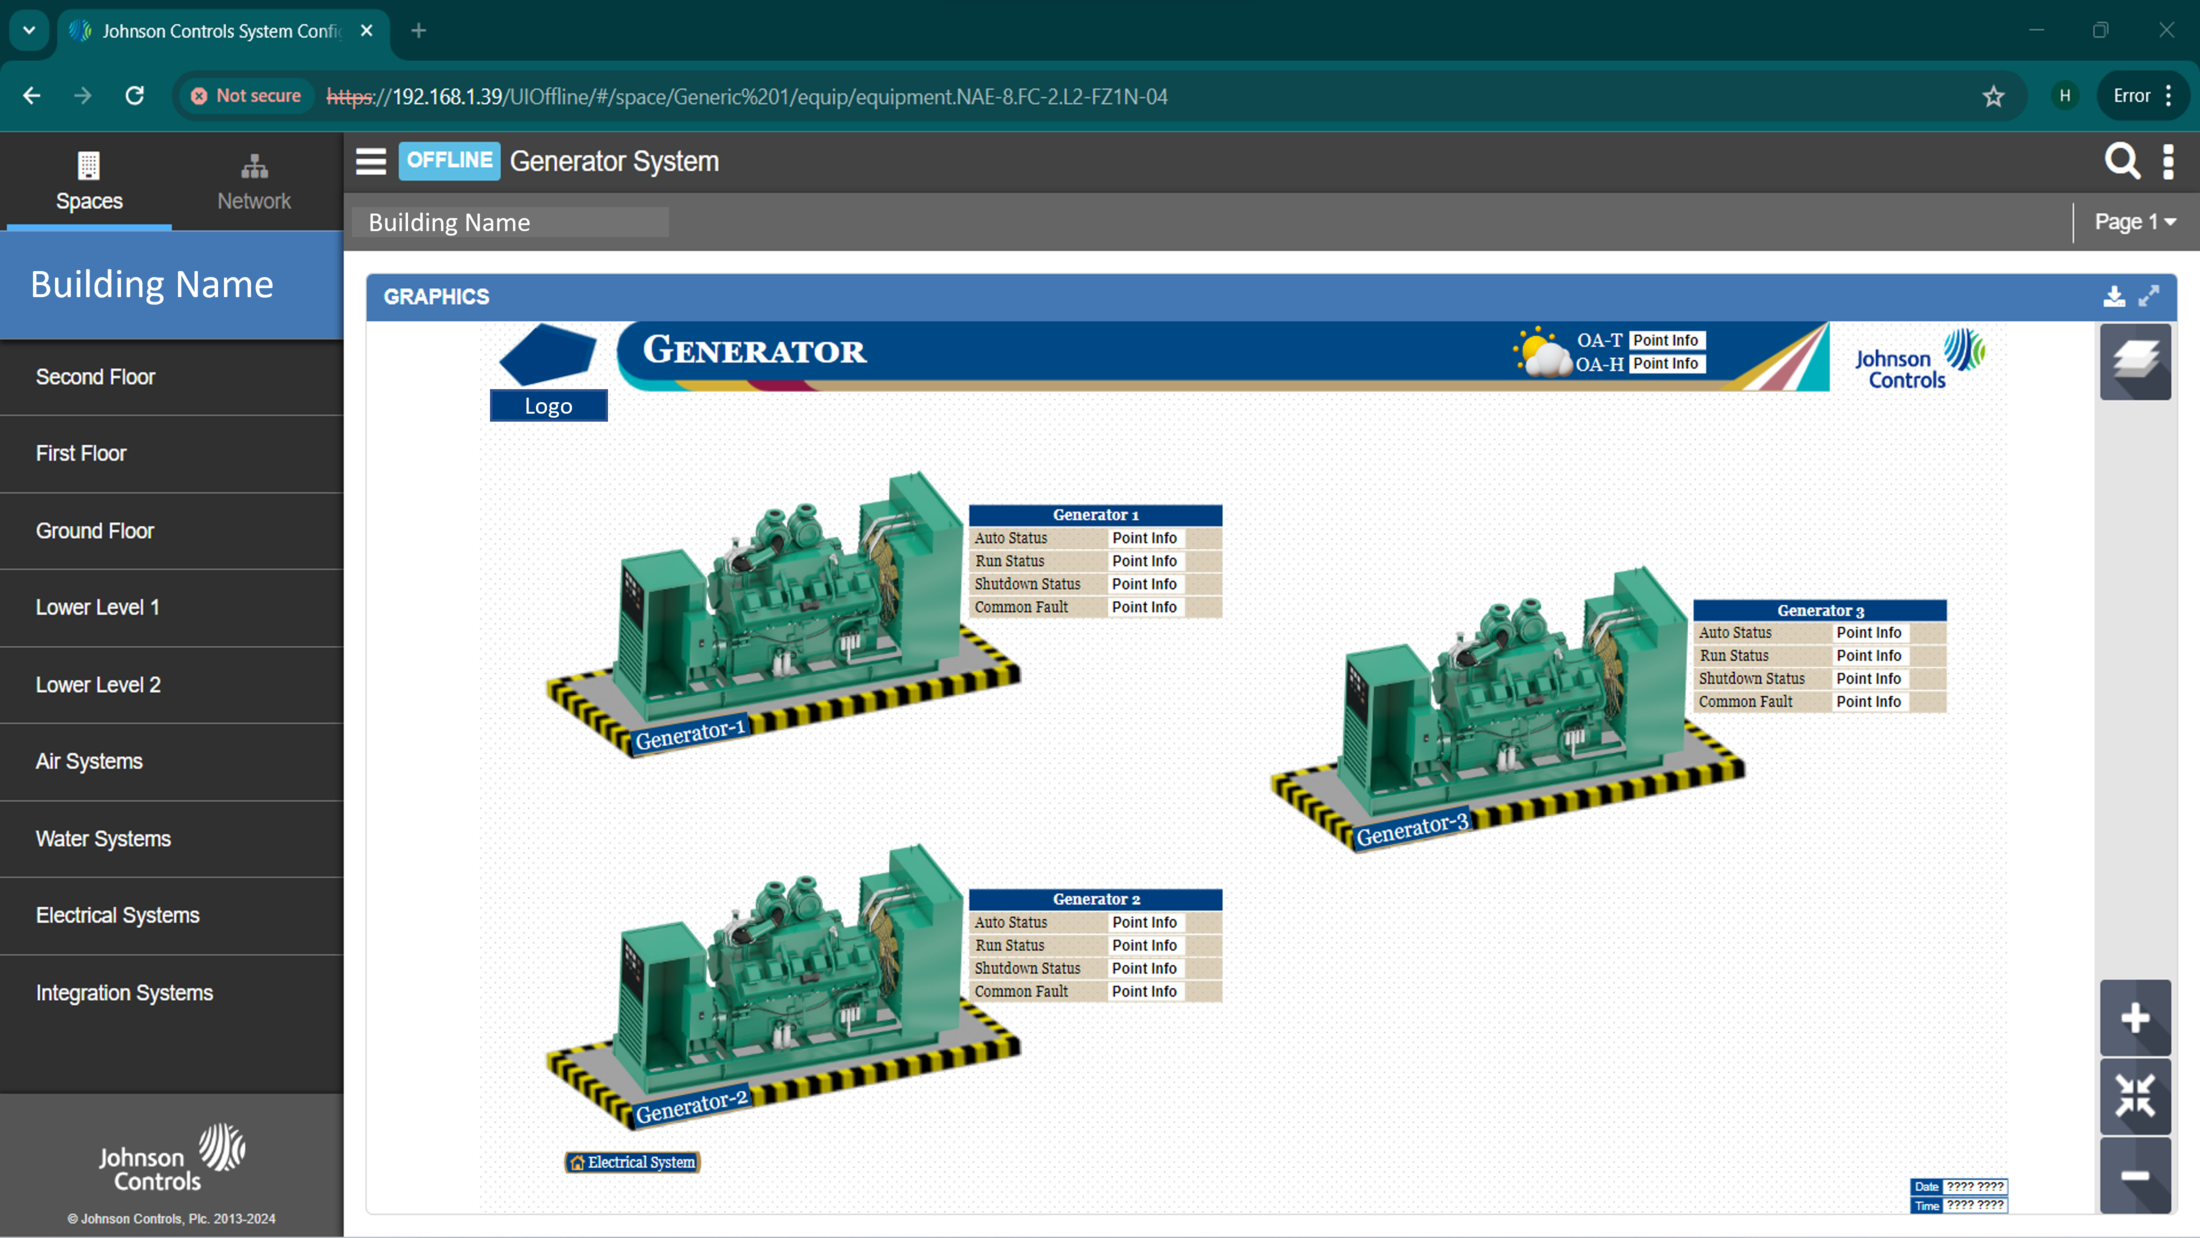The height and width of the screenshot is (1238, 2200).
Task: Click Generator 1 Run Status Point Info
Action: (1144, 561)
